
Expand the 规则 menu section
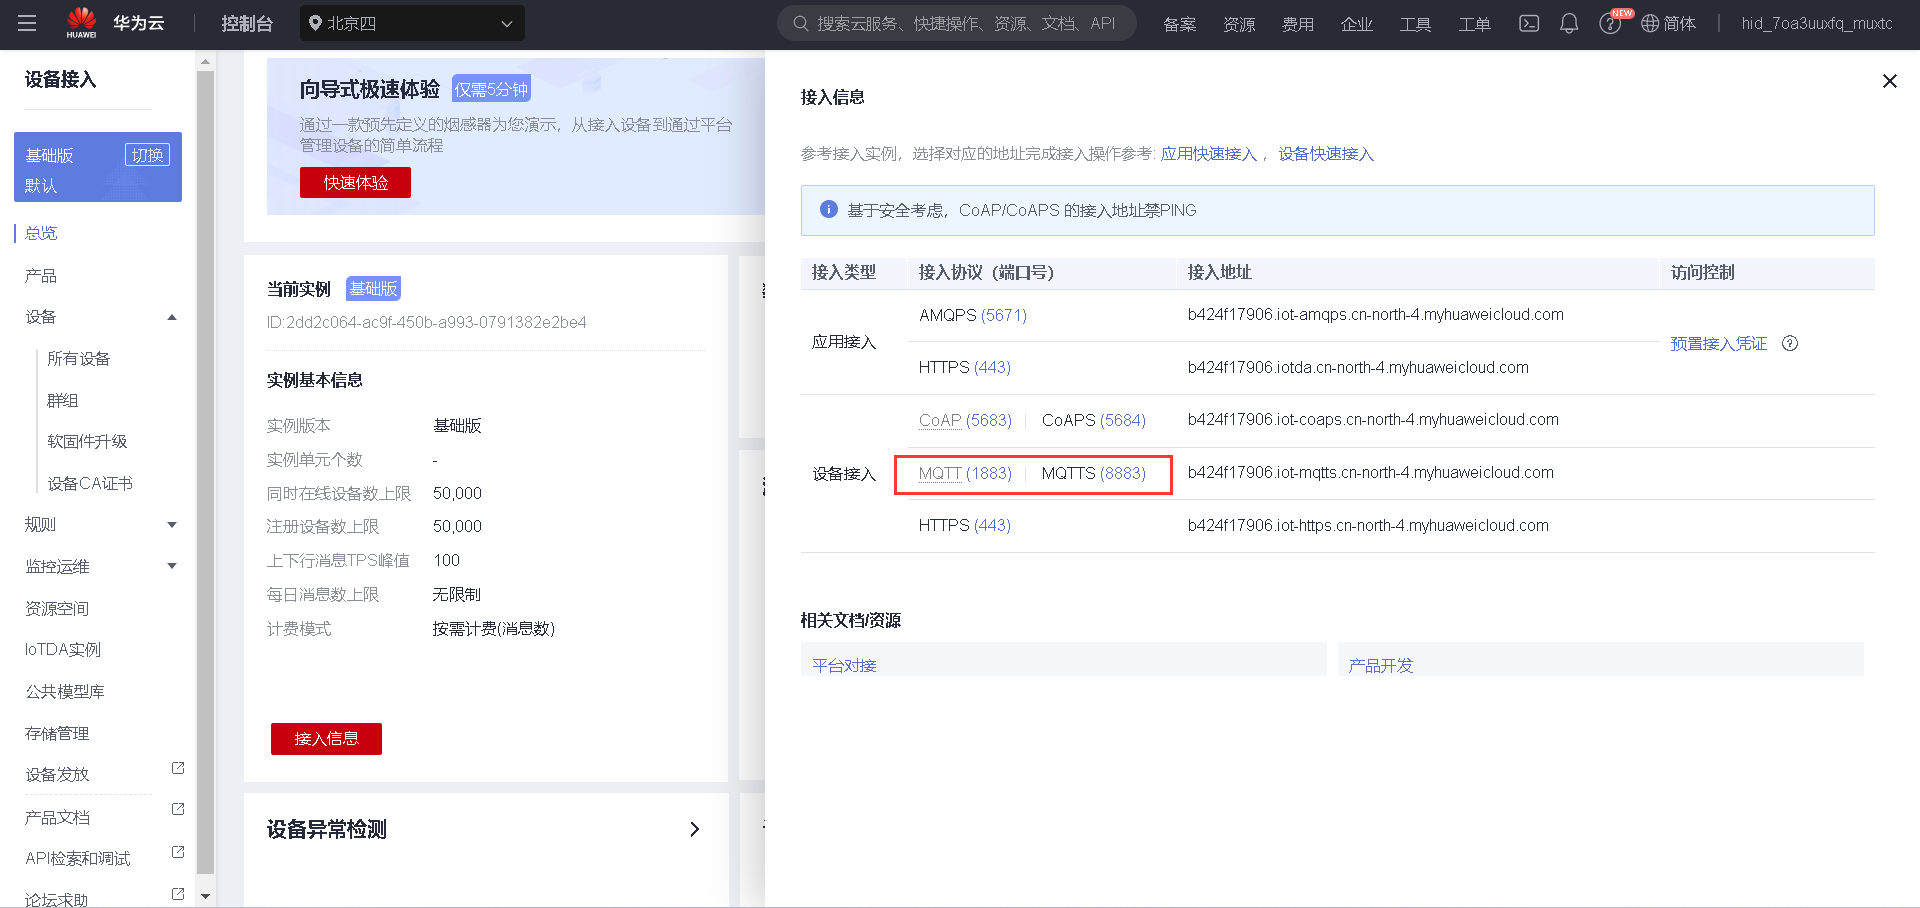coord(172,525)
